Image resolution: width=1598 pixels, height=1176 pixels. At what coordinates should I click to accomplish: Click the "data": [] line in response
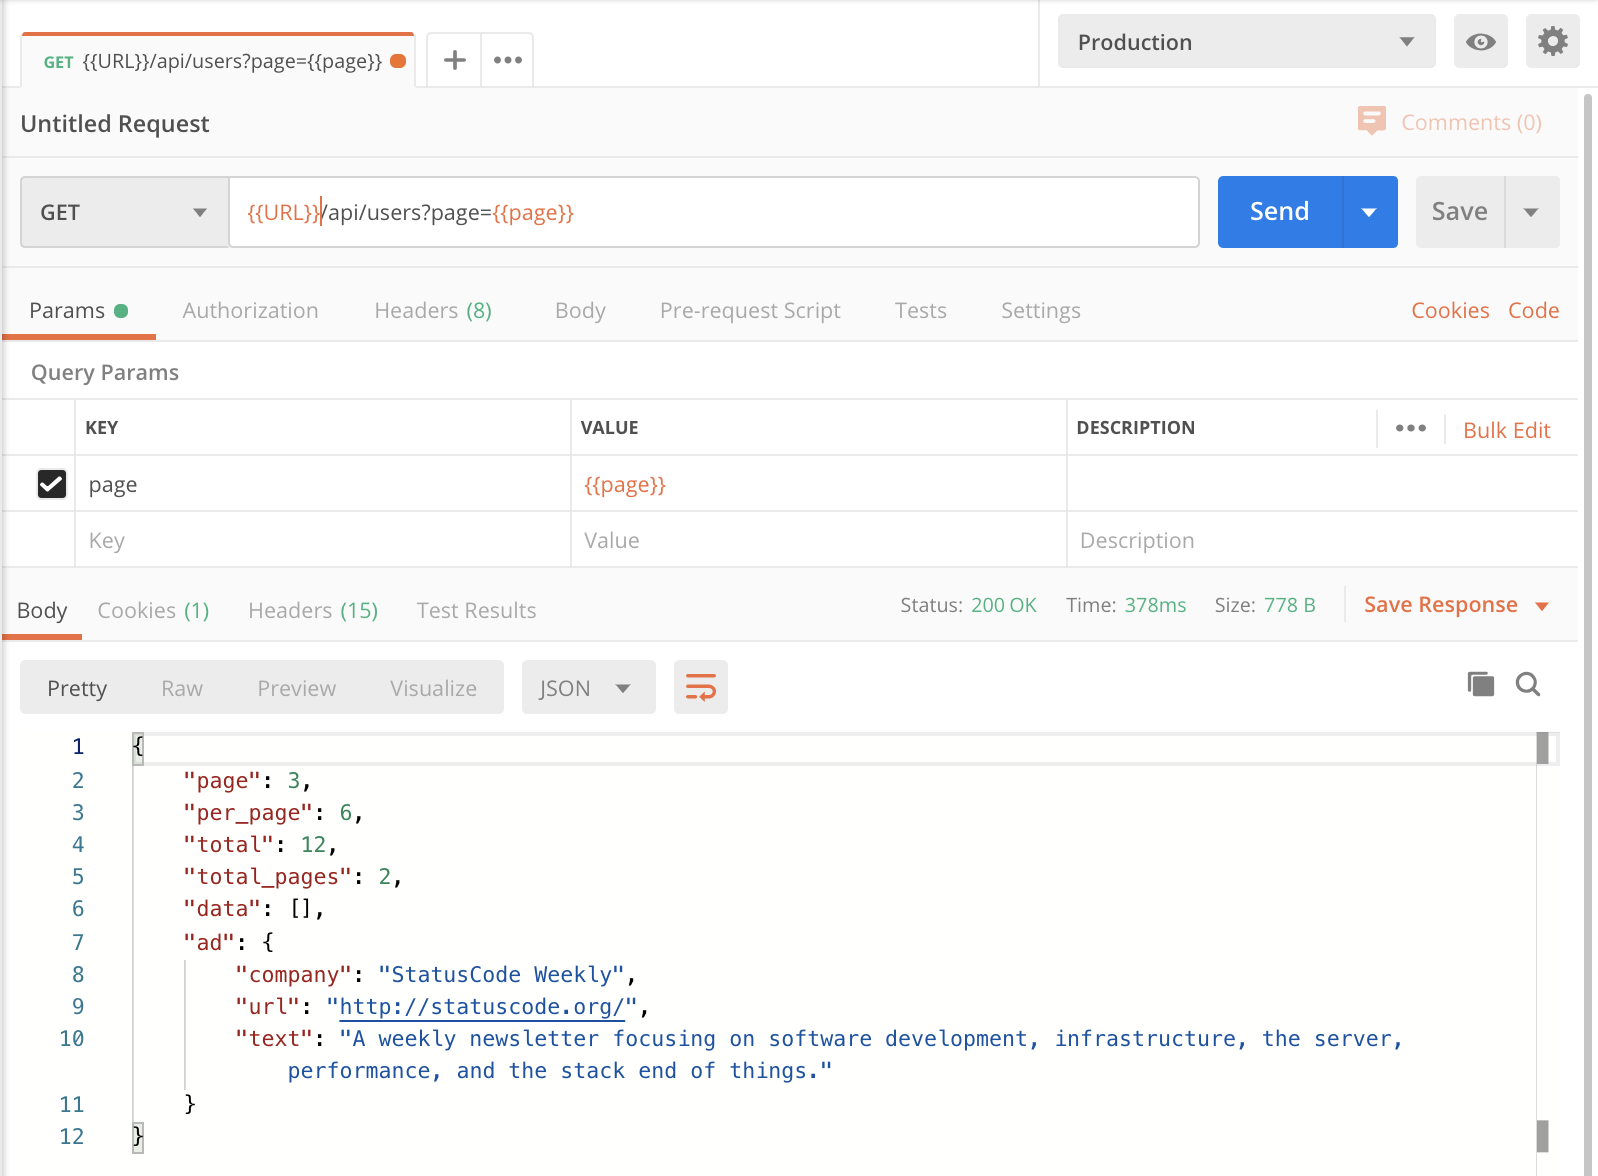point(253,909)
